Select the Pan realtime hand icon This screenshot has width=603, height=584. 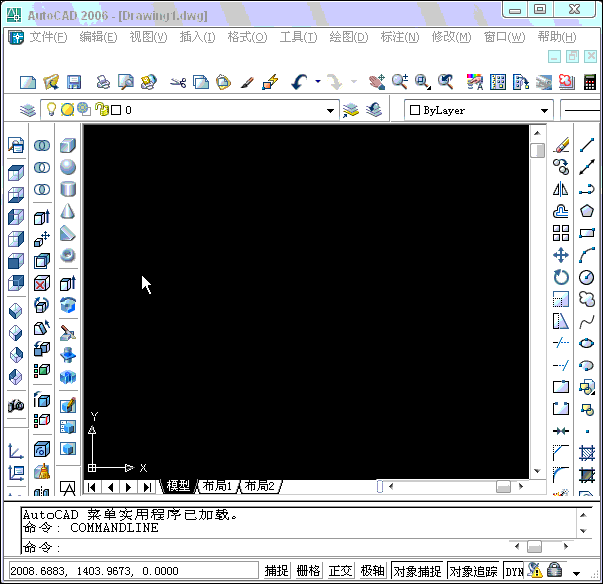point(377,82)
